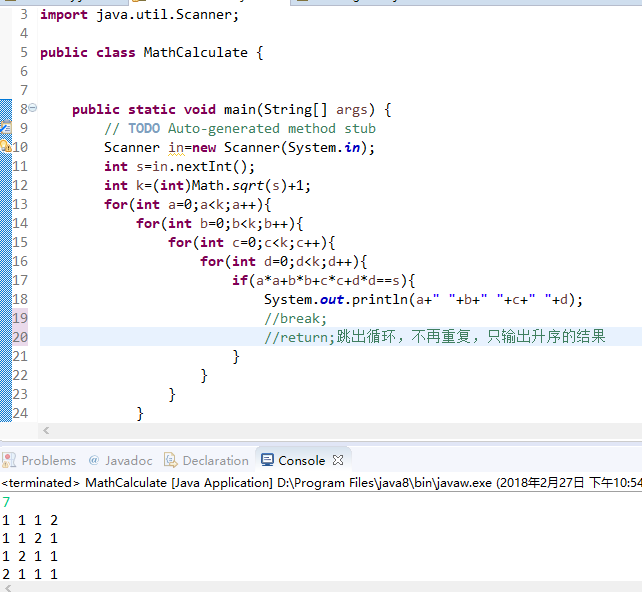Collapse the main method fold marker
Screen dimensions: 642x592
[x=33, y=108]
